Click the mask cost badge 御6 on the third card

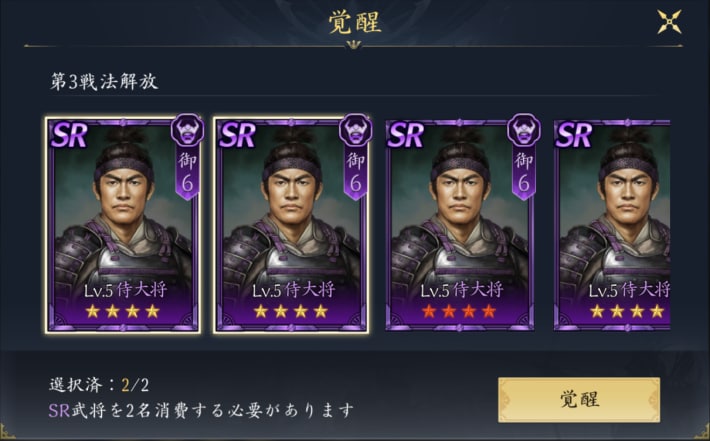pos(524,157)
